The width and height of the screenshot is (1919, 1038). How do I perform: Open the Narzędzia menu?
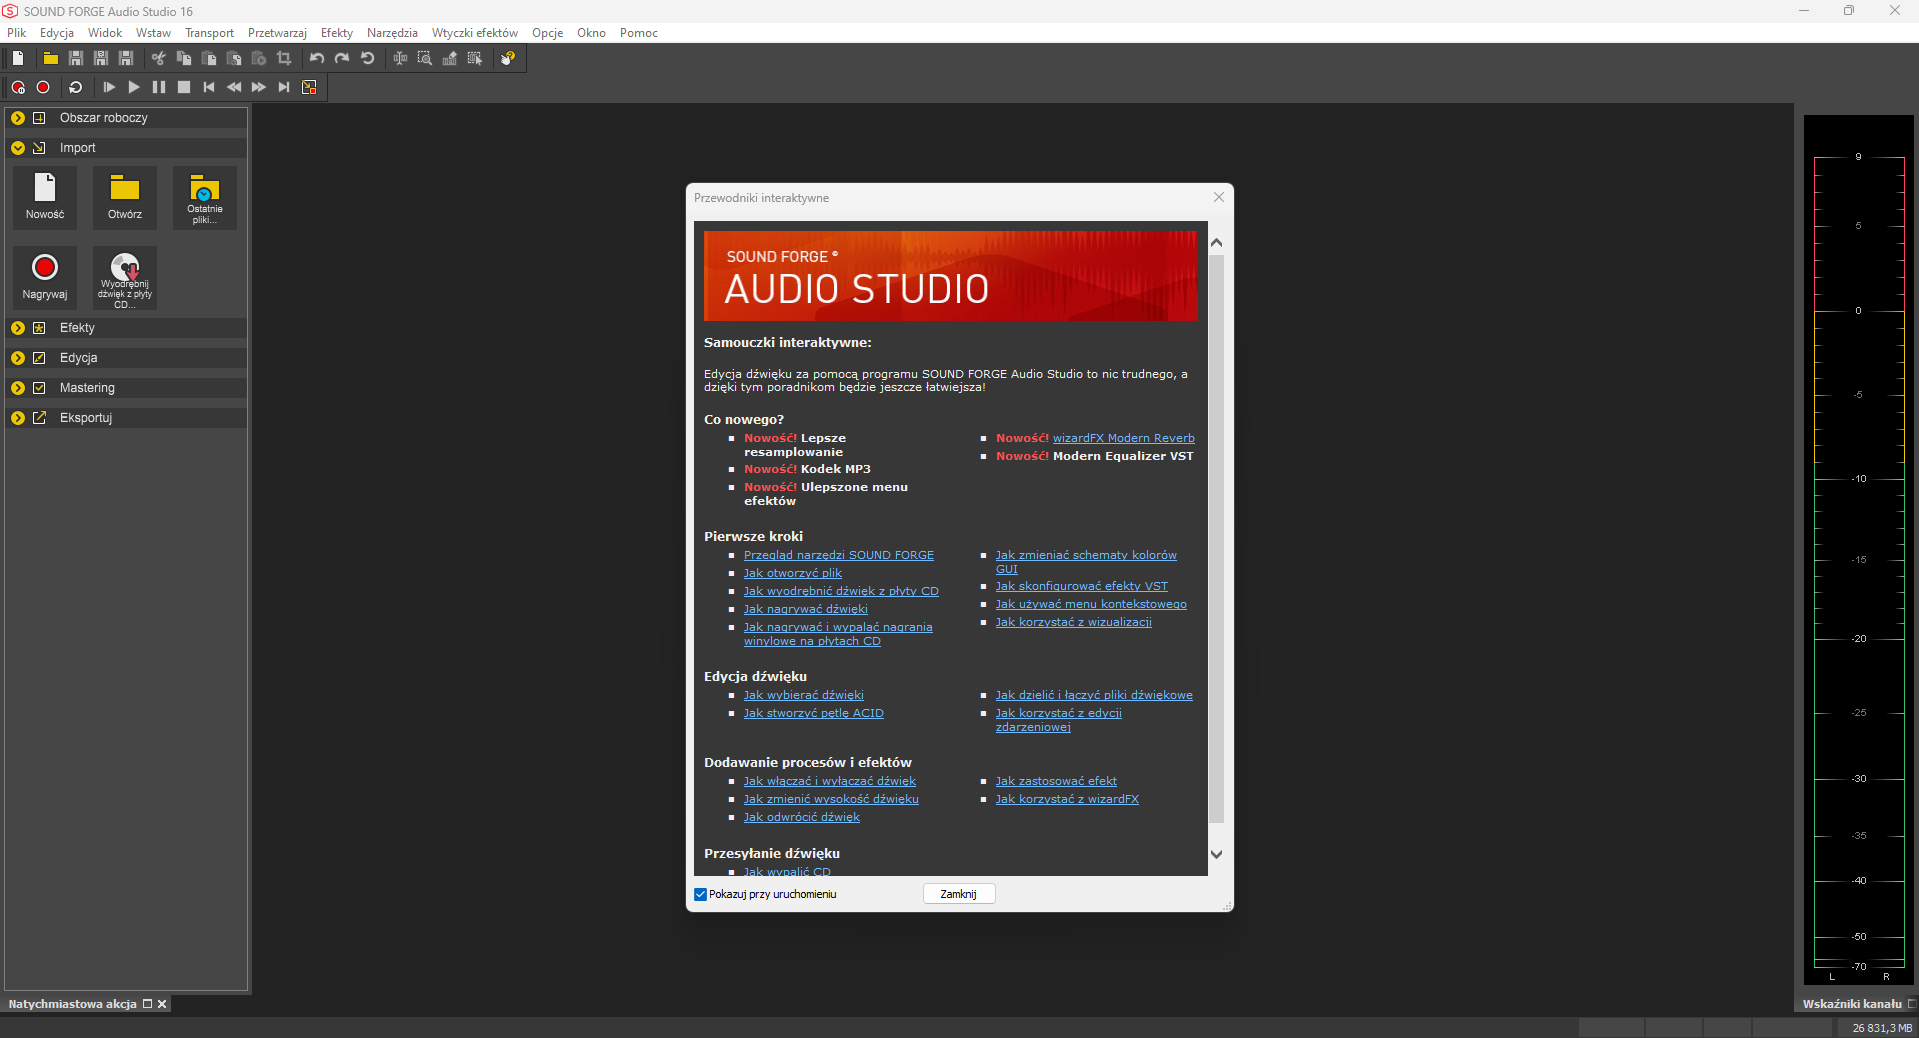[x=392, y=33]
